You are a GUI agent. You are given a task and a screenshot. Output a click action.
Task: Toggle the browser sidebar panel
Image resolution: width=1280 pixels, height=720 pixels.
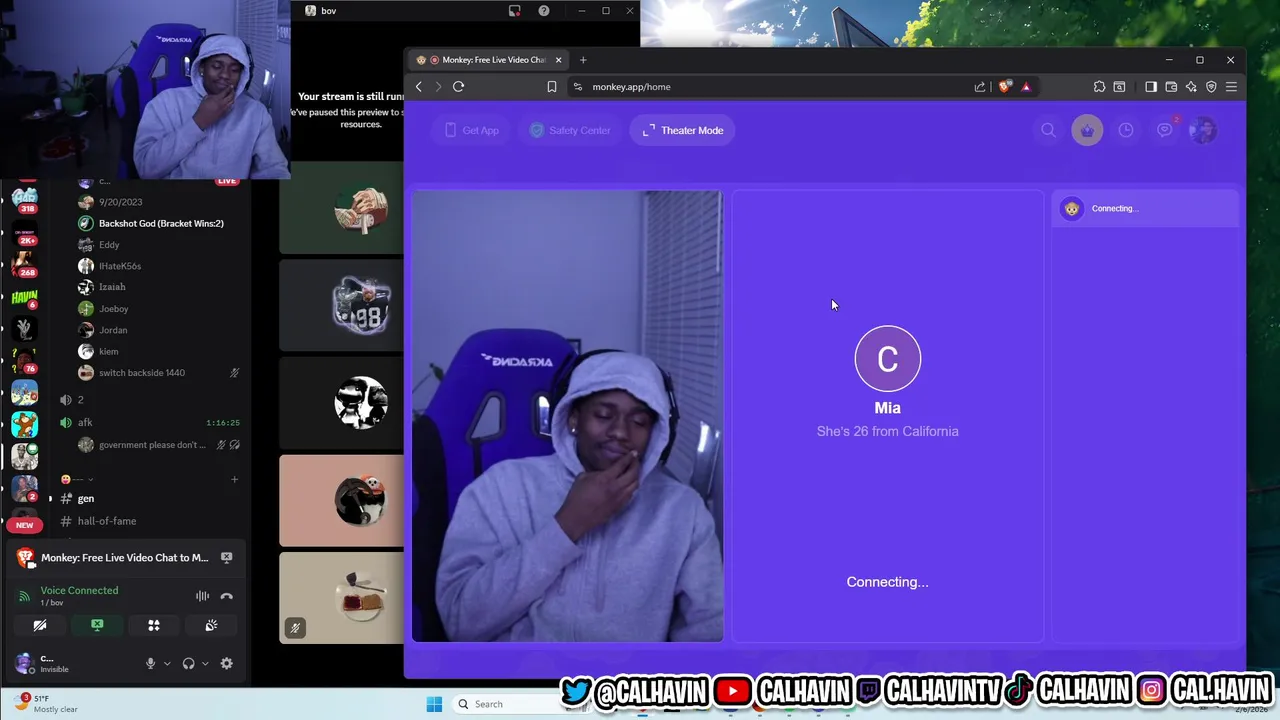(1151, 87)
